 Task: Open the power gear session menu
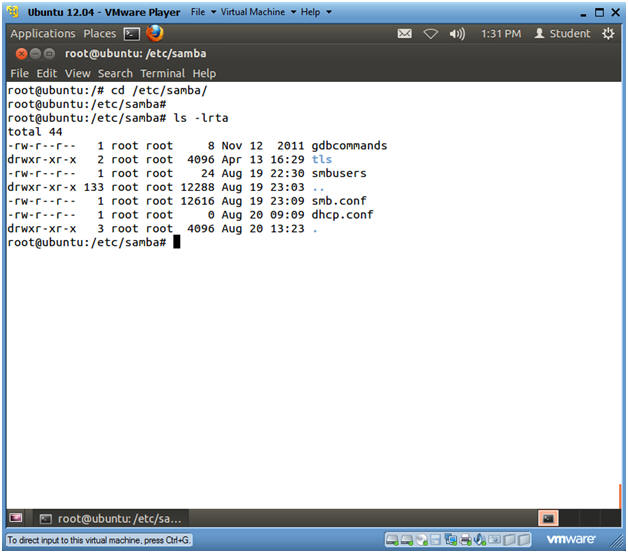[x=608, y=34]
